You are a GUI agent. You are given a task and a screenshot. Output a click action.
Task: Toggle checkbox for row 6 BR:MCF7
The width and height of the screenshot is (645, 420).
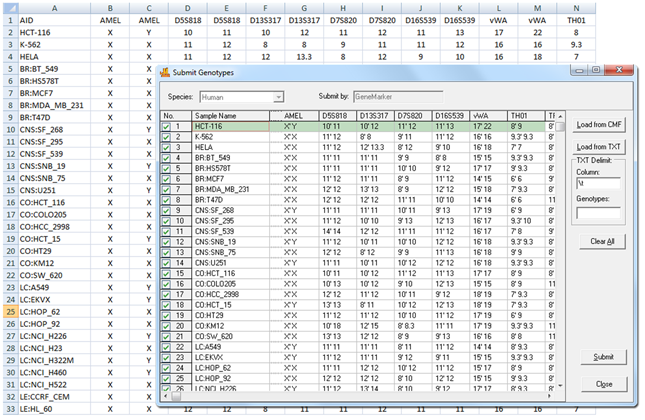[166, 179]
